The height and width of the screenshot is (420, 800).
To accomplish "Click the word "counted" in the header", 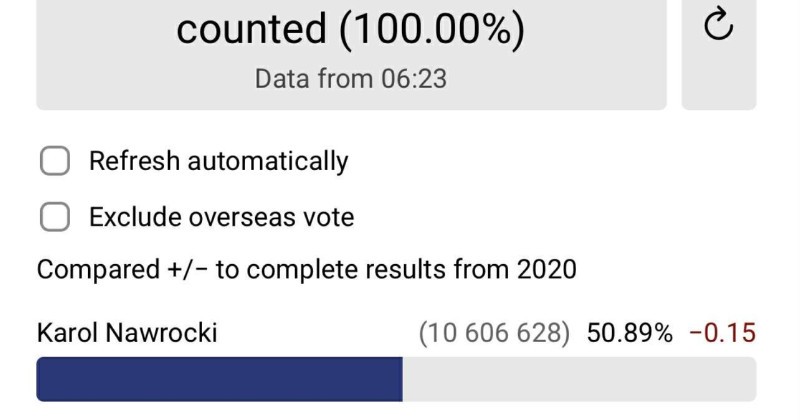I will click(249, 30).
